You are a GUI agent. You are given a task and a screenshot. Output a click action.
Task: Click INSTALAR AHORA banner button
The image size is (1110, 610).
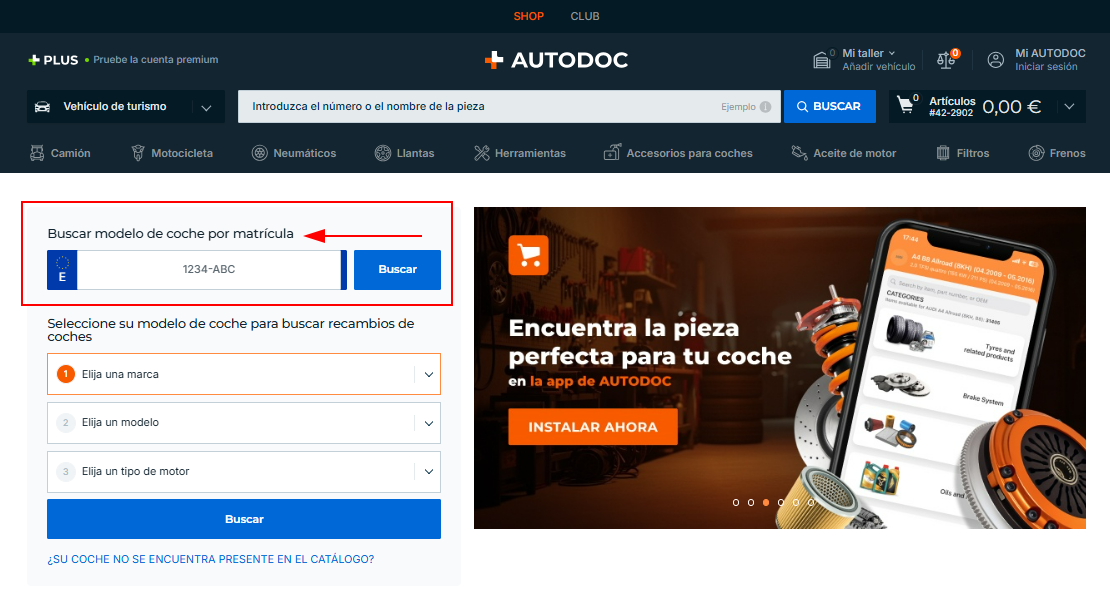tap(593, 427)
